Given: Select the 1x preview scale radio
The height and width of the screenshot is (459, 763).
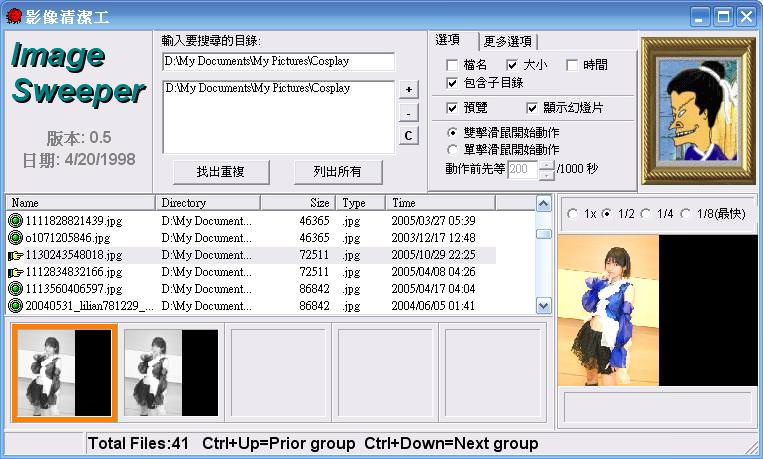Looking at the screenshot, I should 572,214.
